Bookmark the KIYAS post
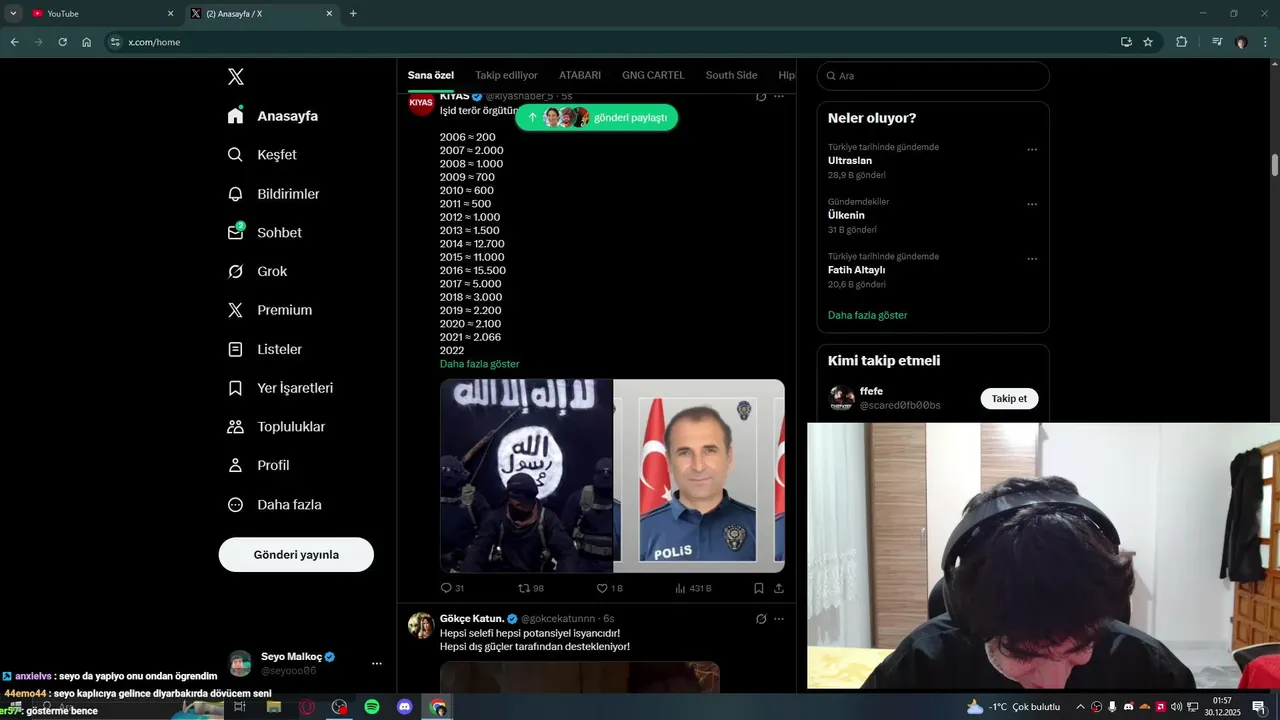Screen dimensions: 1280x720 pos(759,588)
